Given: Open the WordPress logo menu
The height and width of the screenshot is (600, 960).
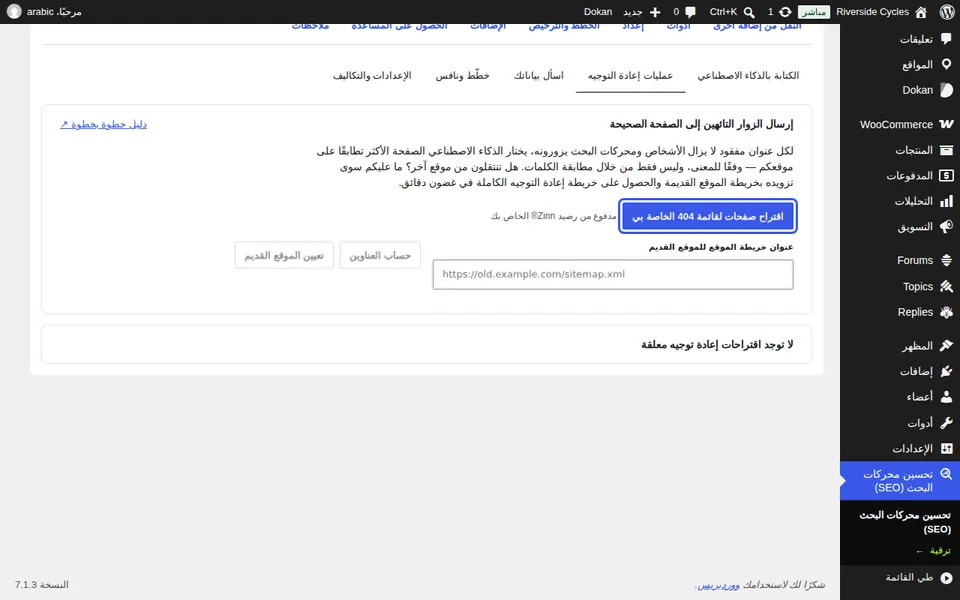Looking at the screenshot, I should pyautogui.click(x=947, y=12).
